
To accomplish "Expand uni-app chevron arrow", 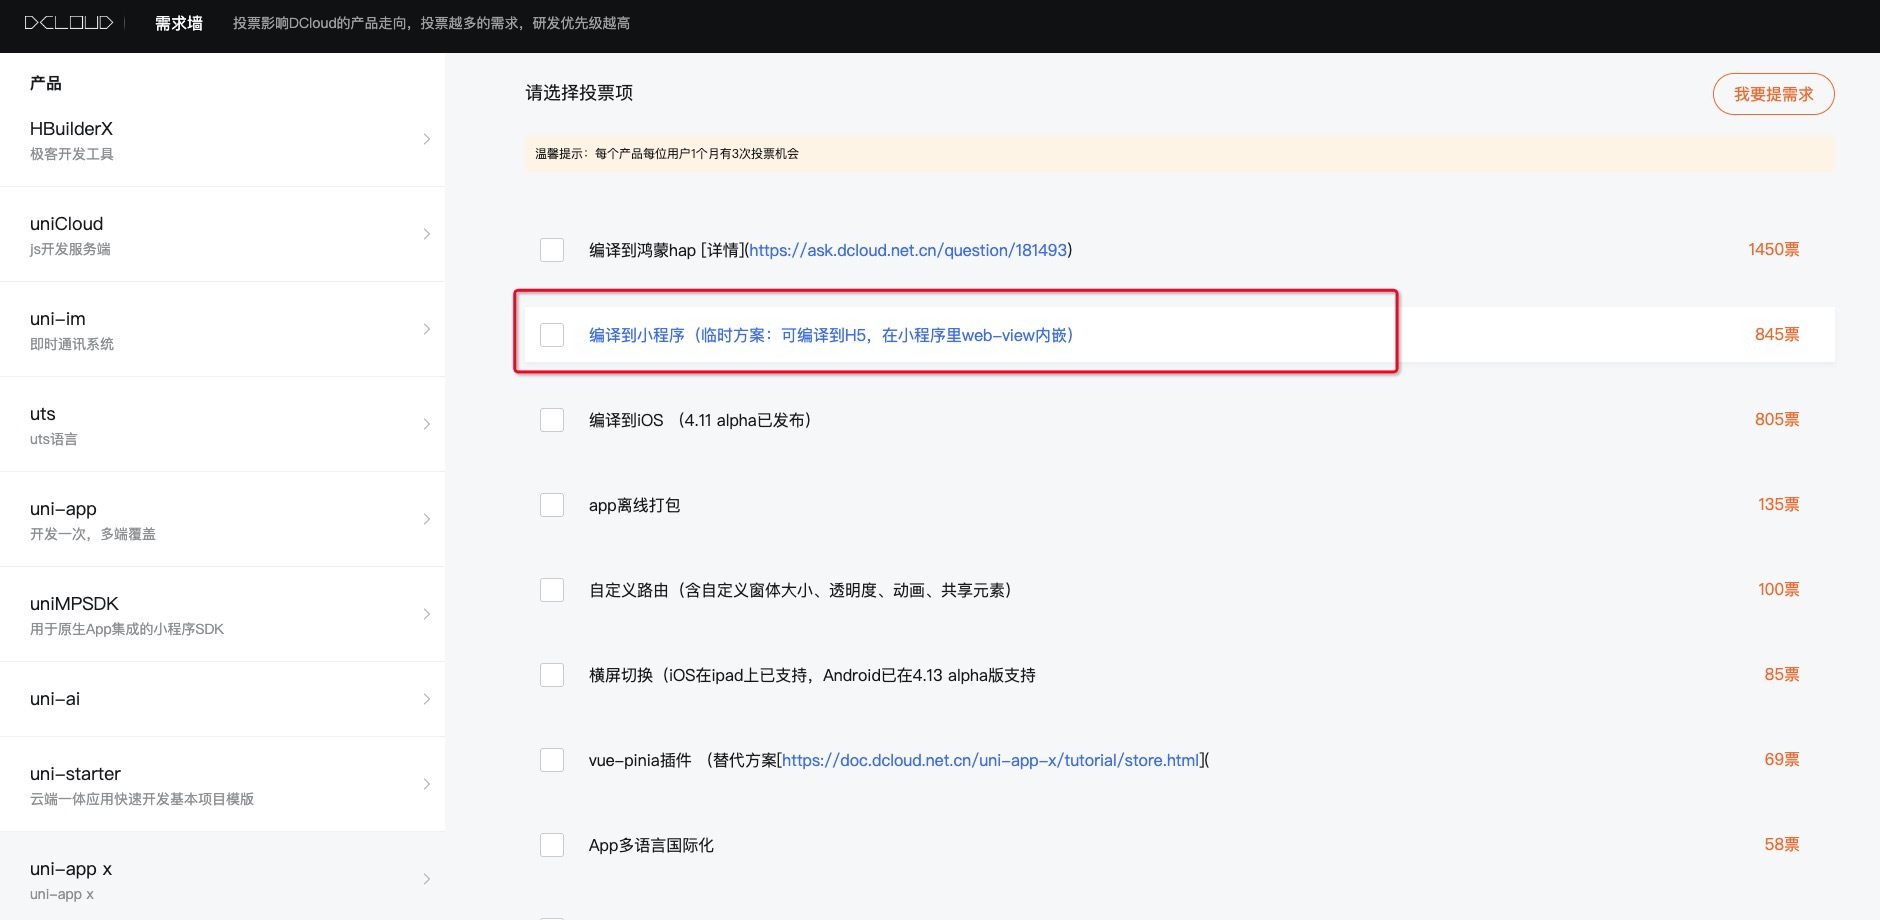I will tap(427, 519).
